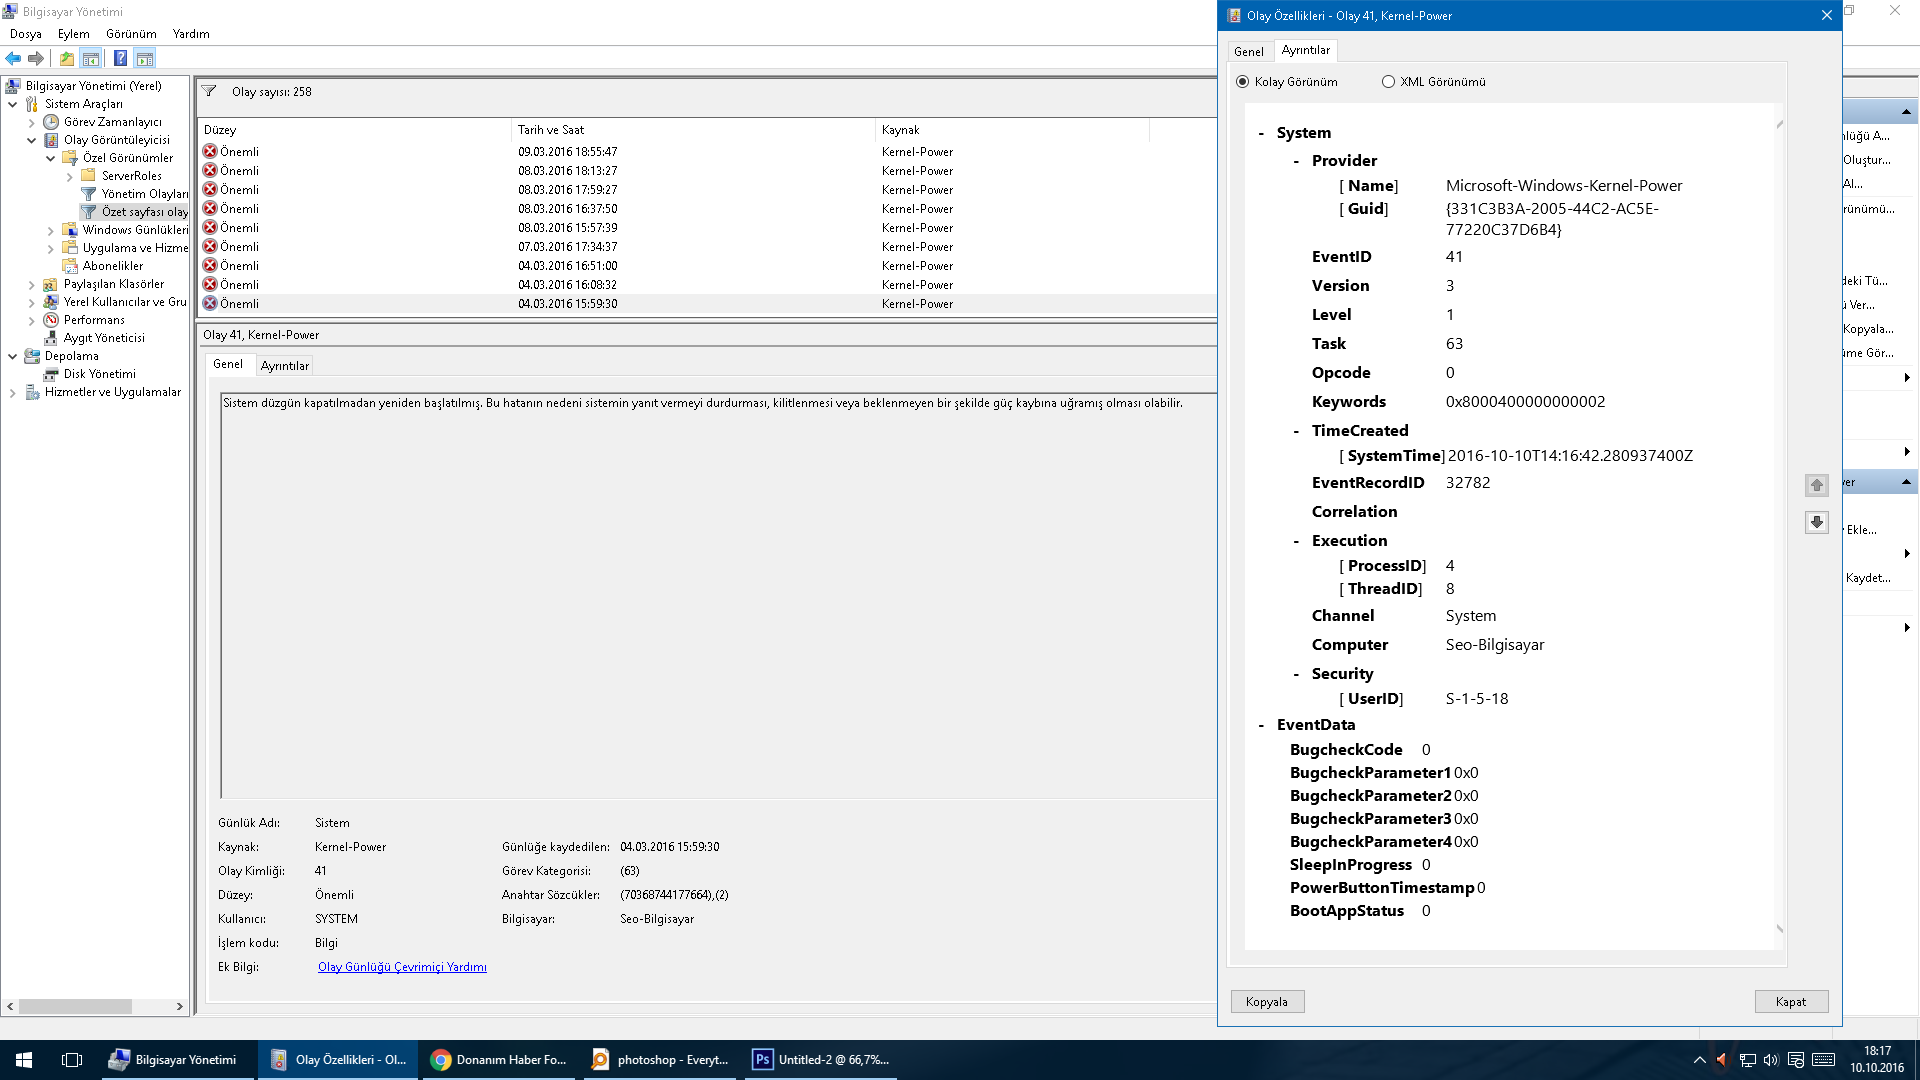
Task: Click the previous event up-arrow button
Action: 1816,485
